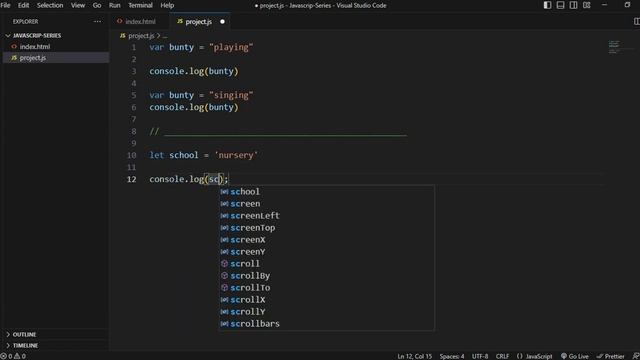
Task: Select method icon beside scroll suggestion
Action: coord(224,264)
